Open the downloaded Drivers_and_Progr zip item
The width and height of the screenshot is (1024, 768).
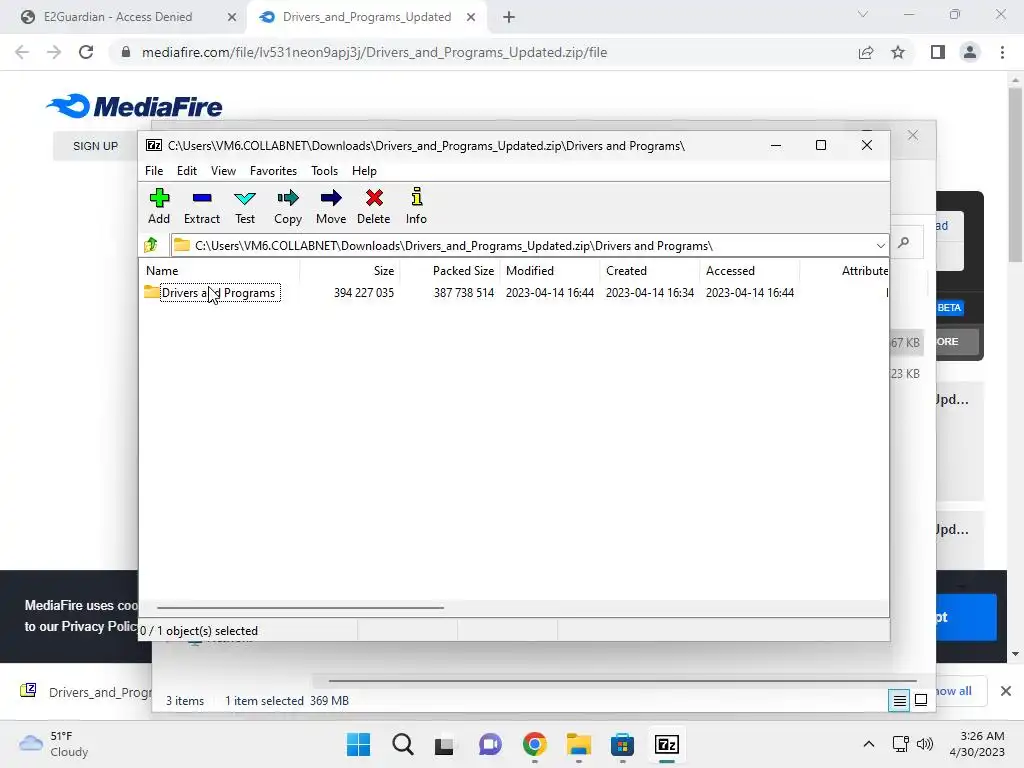pos(85,692)
